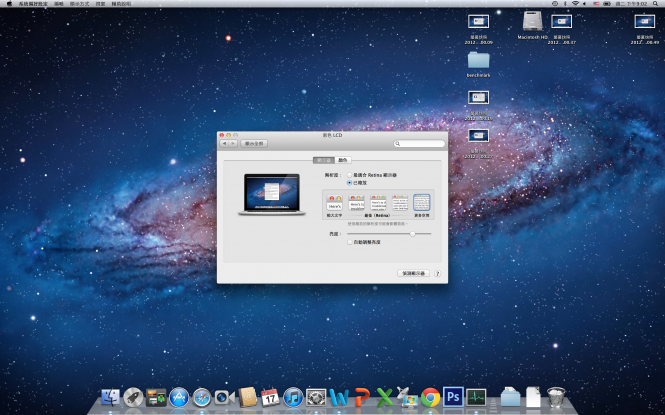Image resolution: width=665 pixels, height=415 pixels.
Task: Select the '已縮放' scaled radio button
Action: 349,183
